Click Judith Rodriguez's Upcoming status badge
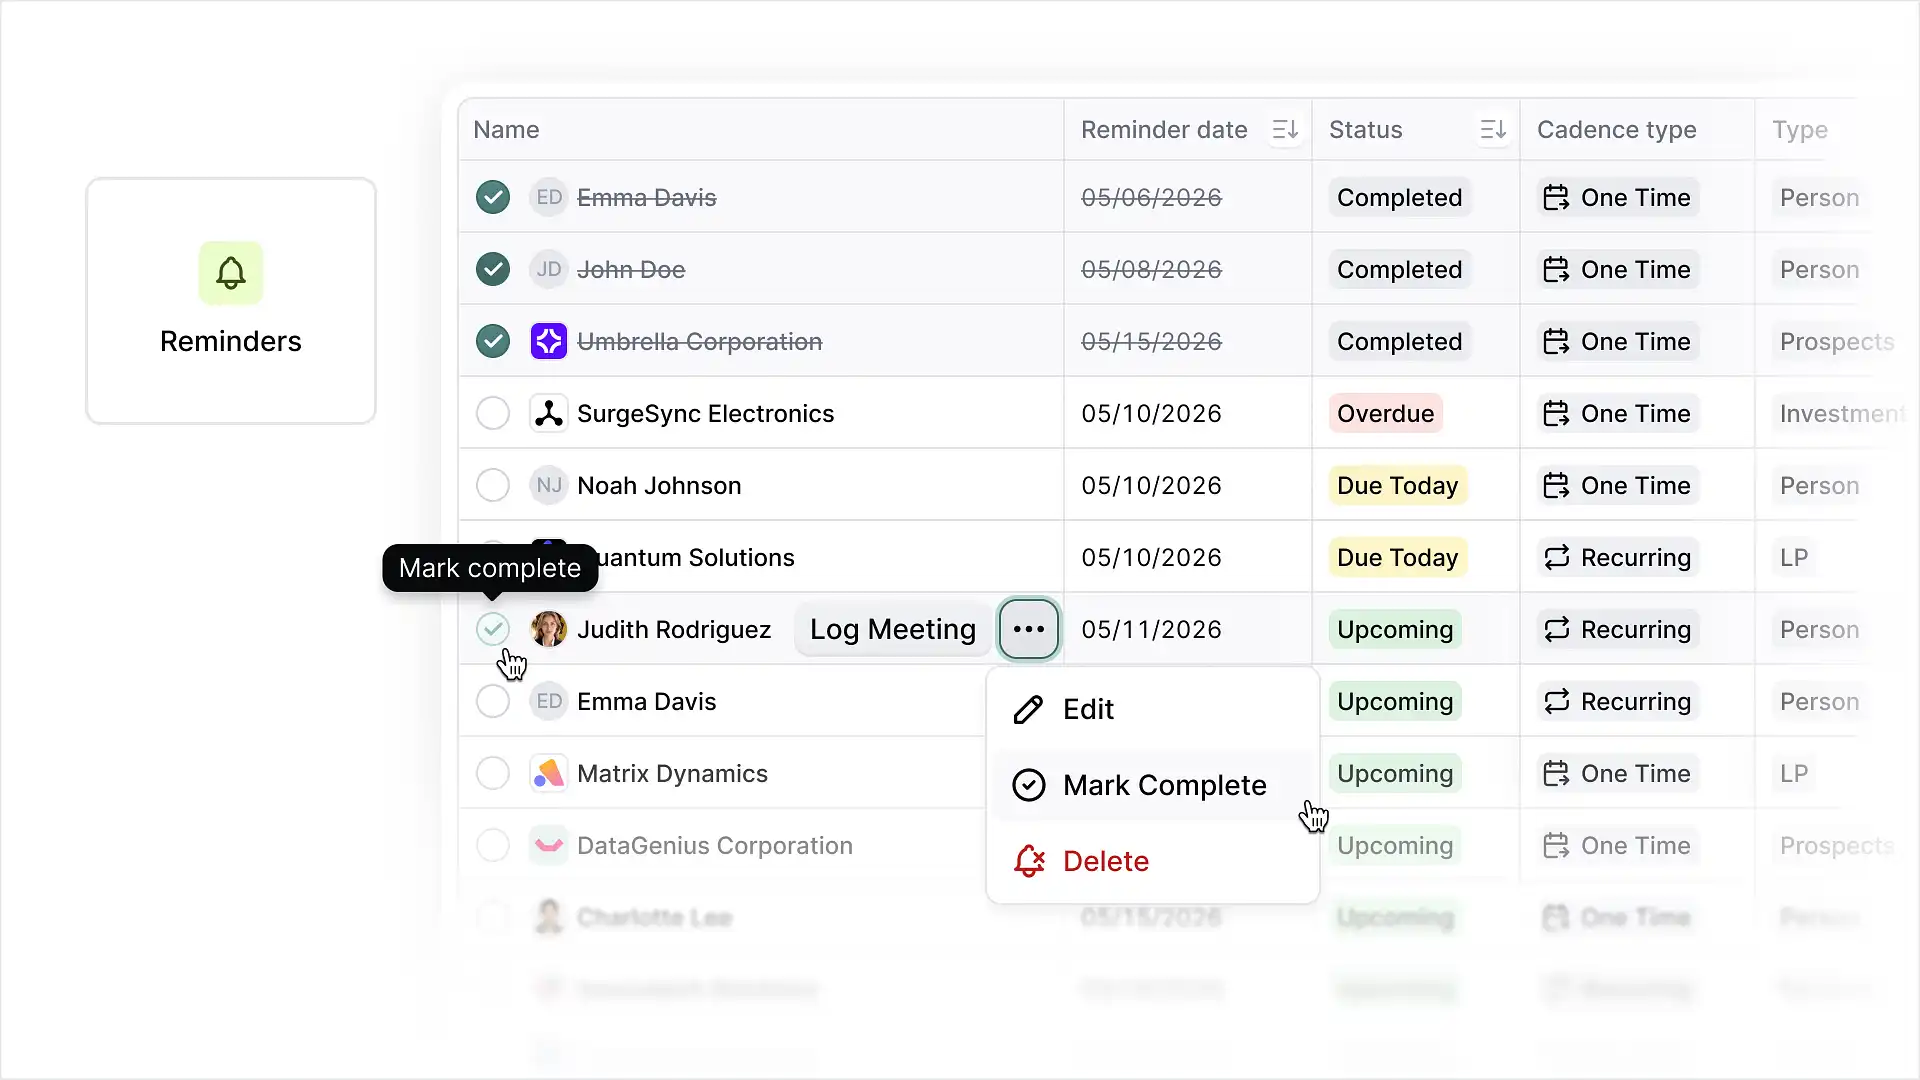 [1395, 629]
